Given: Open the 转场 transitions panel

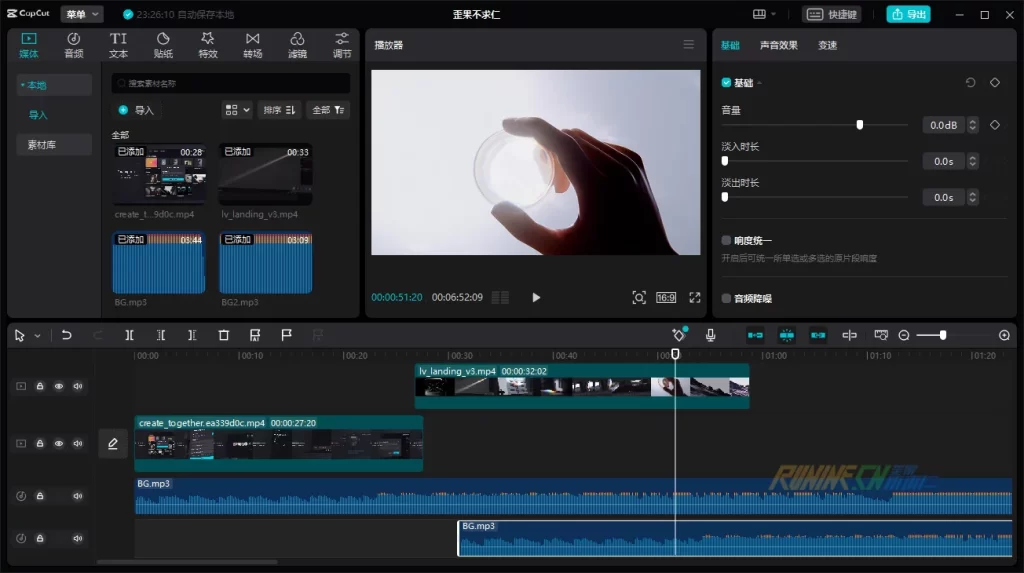Looking at the screenshot, I should point(252,45).
